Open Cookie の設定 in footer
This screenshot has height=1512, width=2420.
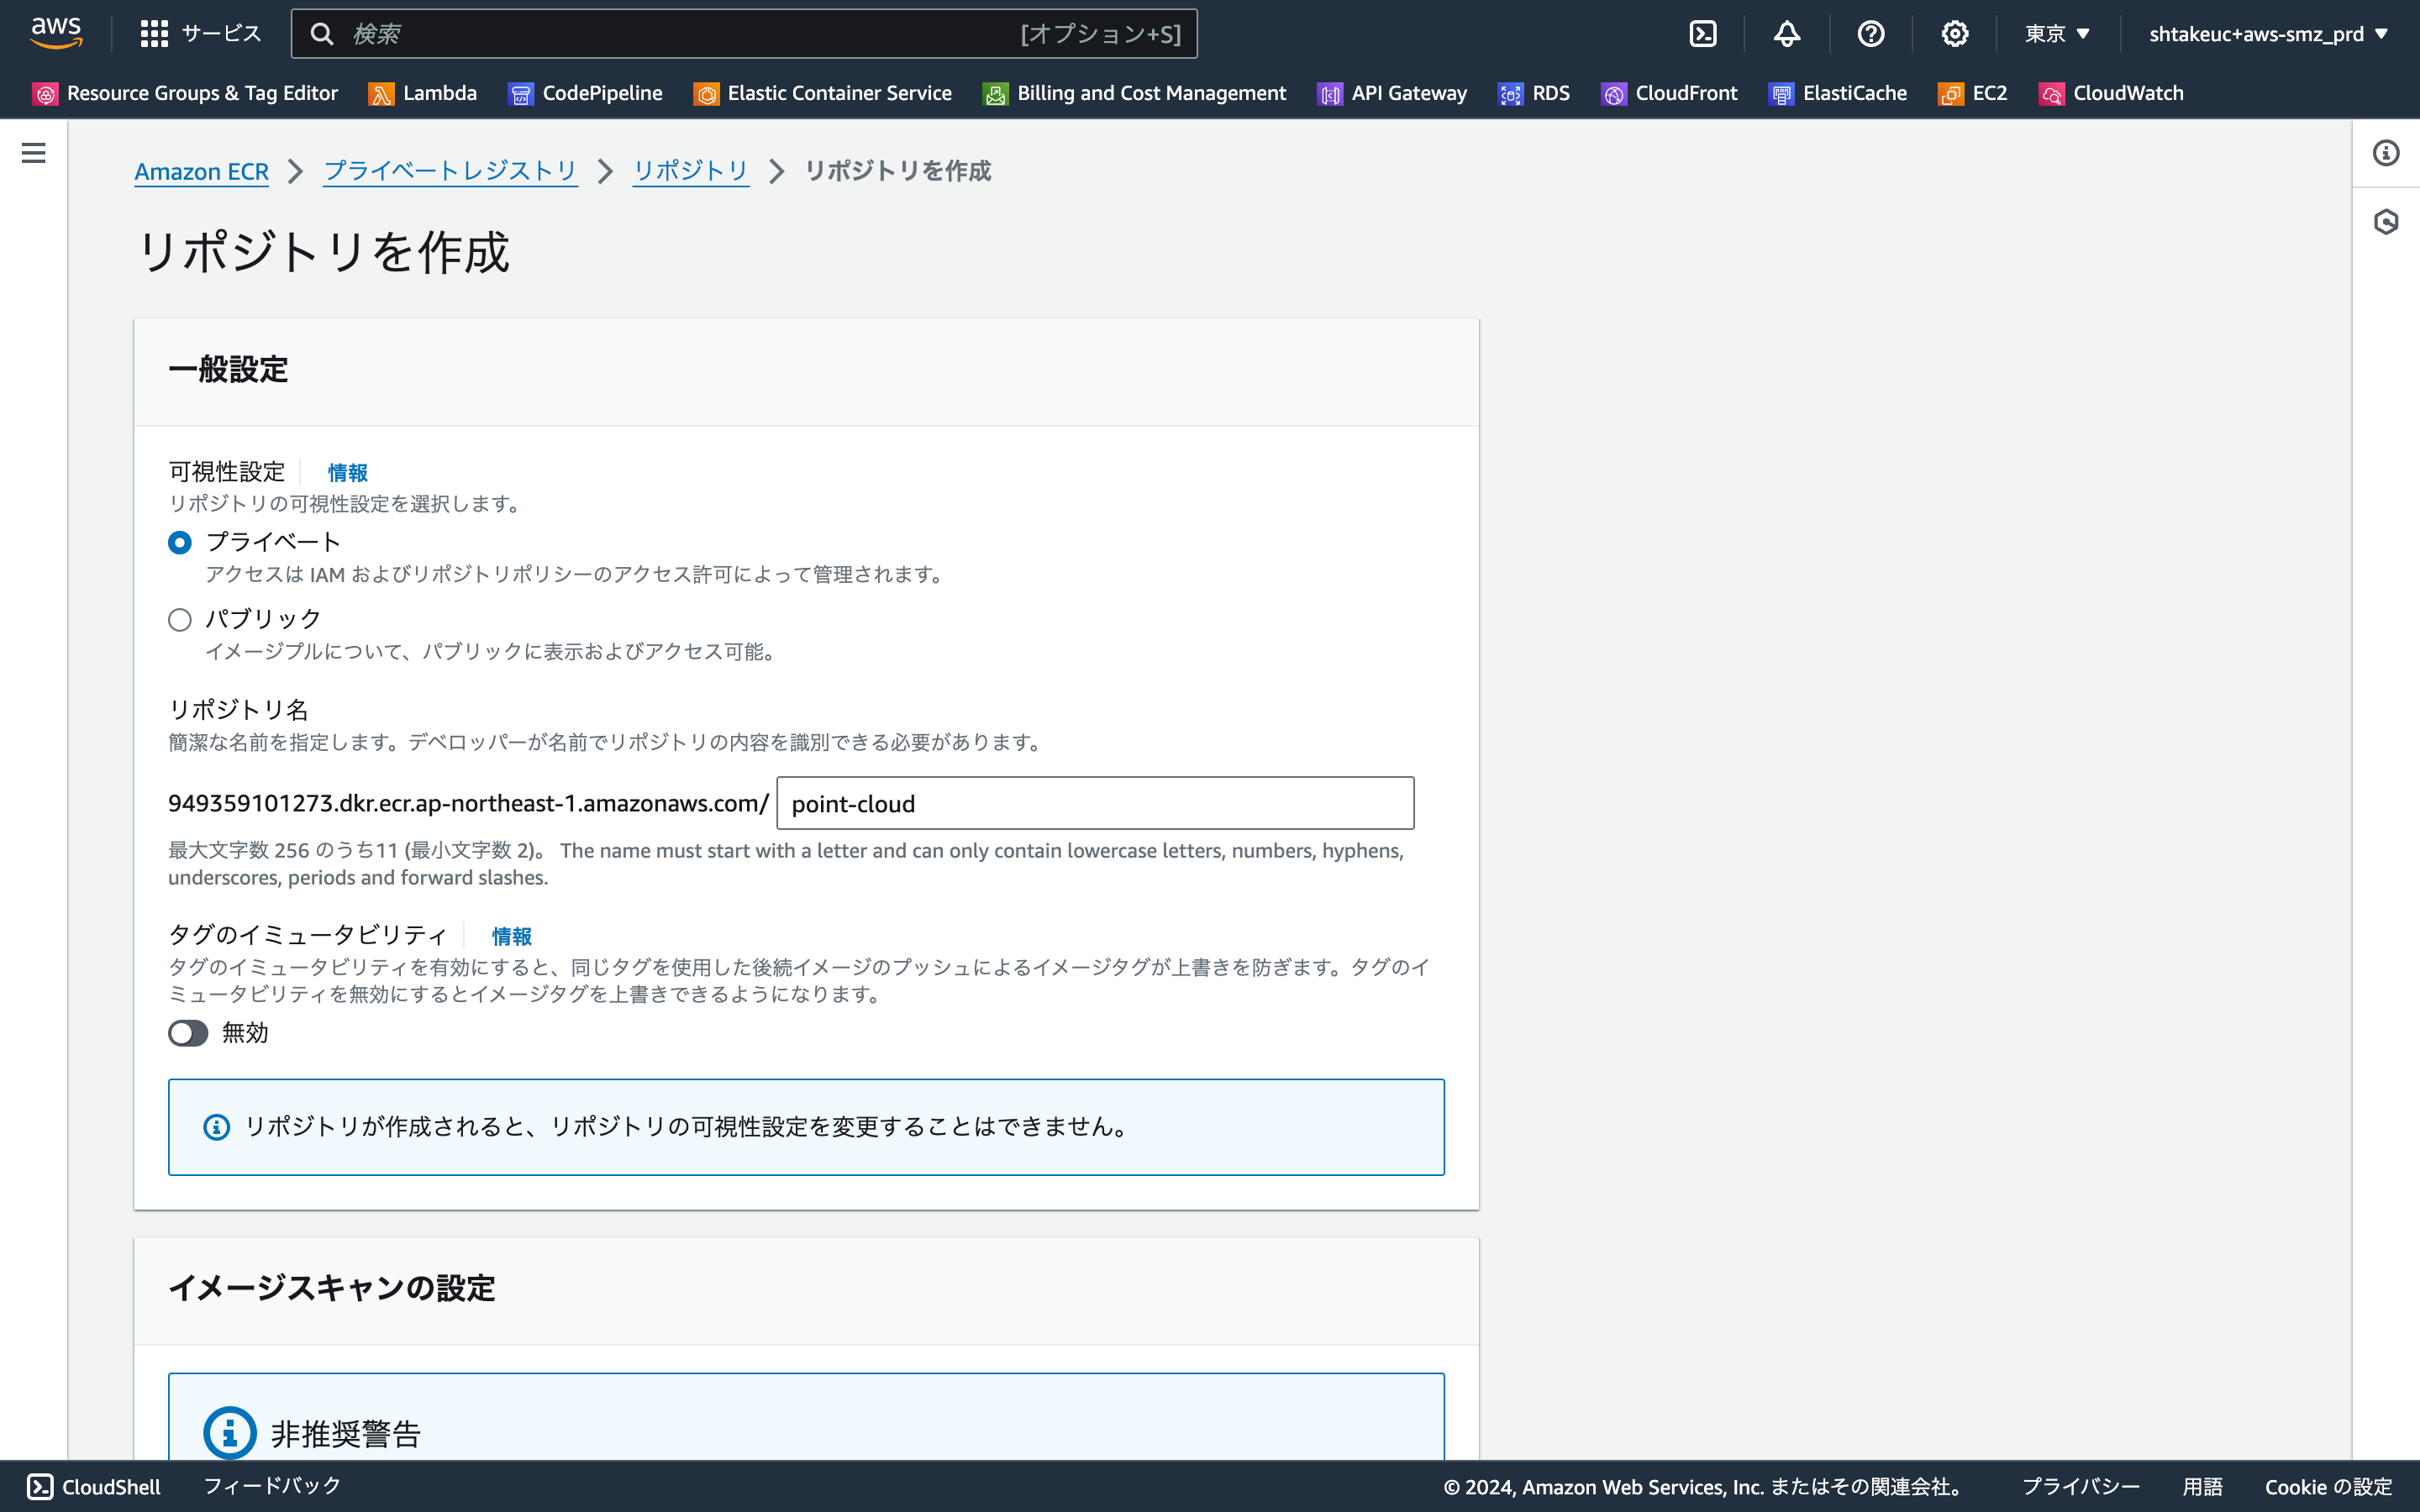pos(2328,1487)
